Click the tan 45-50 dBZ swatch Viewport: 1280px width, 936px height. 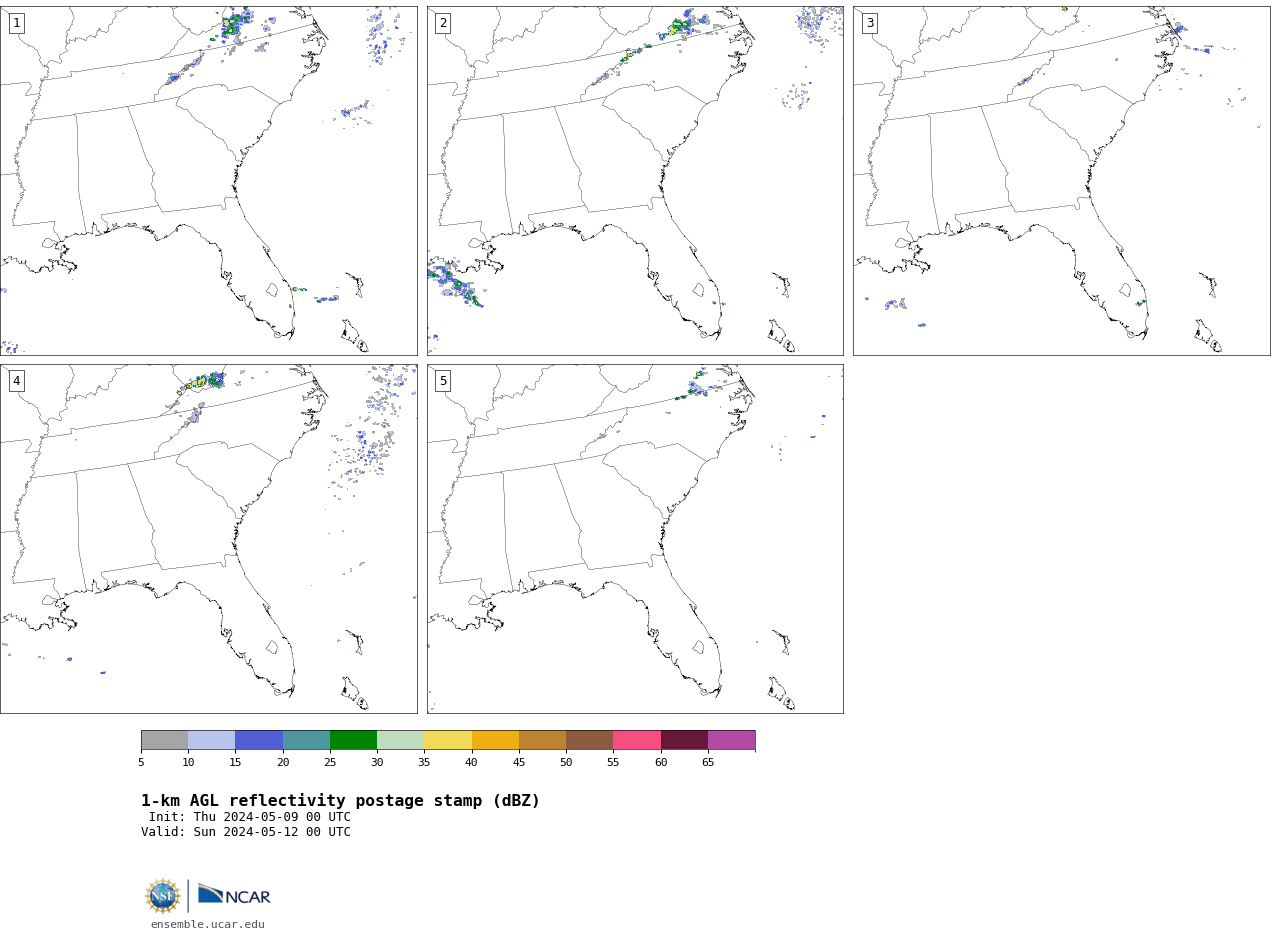coord(542,740)
